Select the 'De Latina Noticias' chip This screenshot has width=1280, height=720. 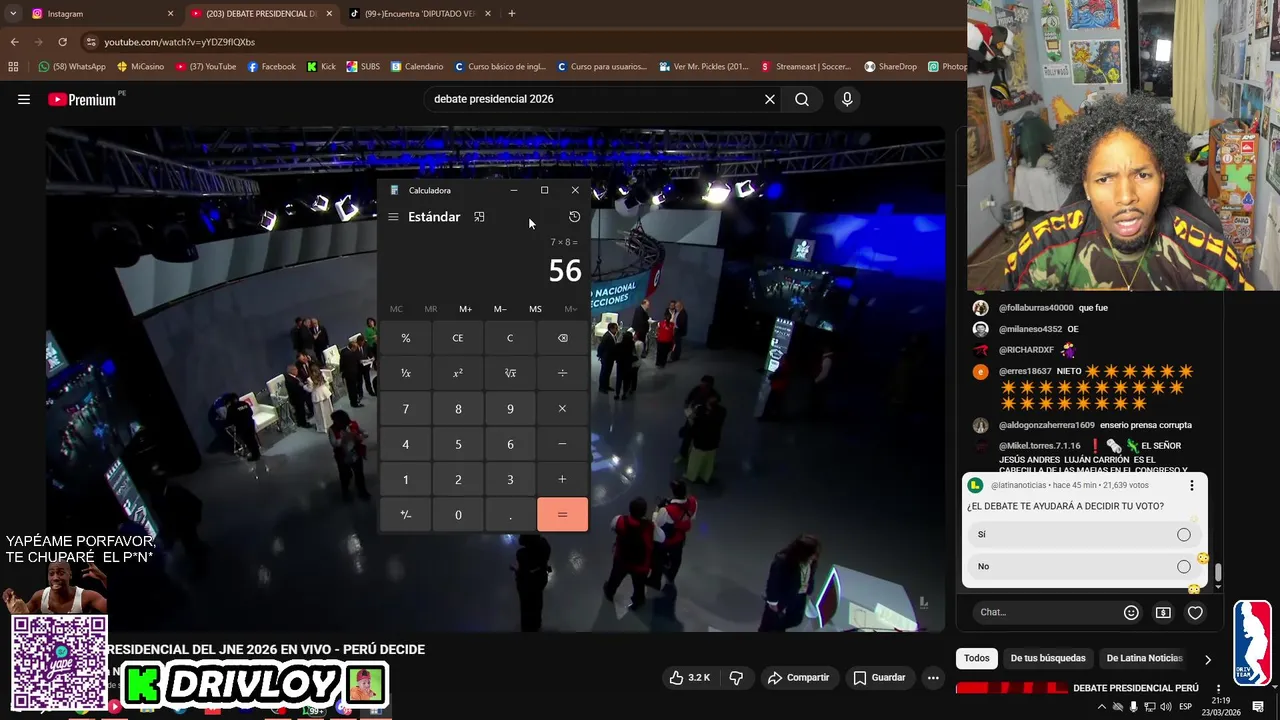tap(1144, 658)
